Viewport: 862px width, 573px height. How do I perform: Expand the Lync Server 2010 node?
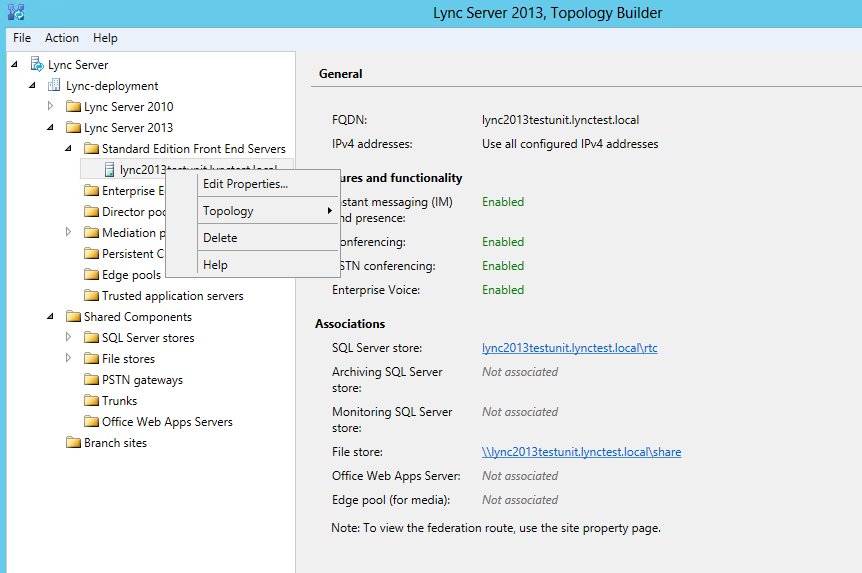(x=51, y=106)
